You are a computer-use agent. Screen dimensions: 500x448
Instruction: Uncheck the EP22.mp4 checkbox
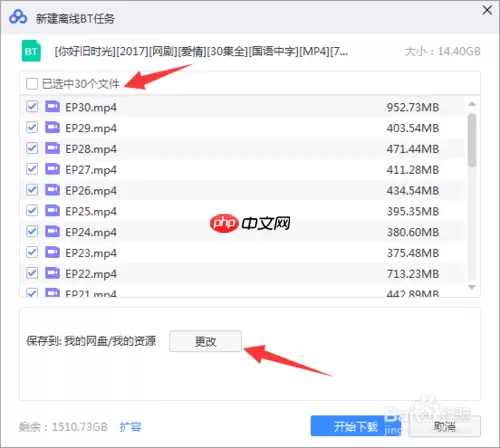point(32,273)
